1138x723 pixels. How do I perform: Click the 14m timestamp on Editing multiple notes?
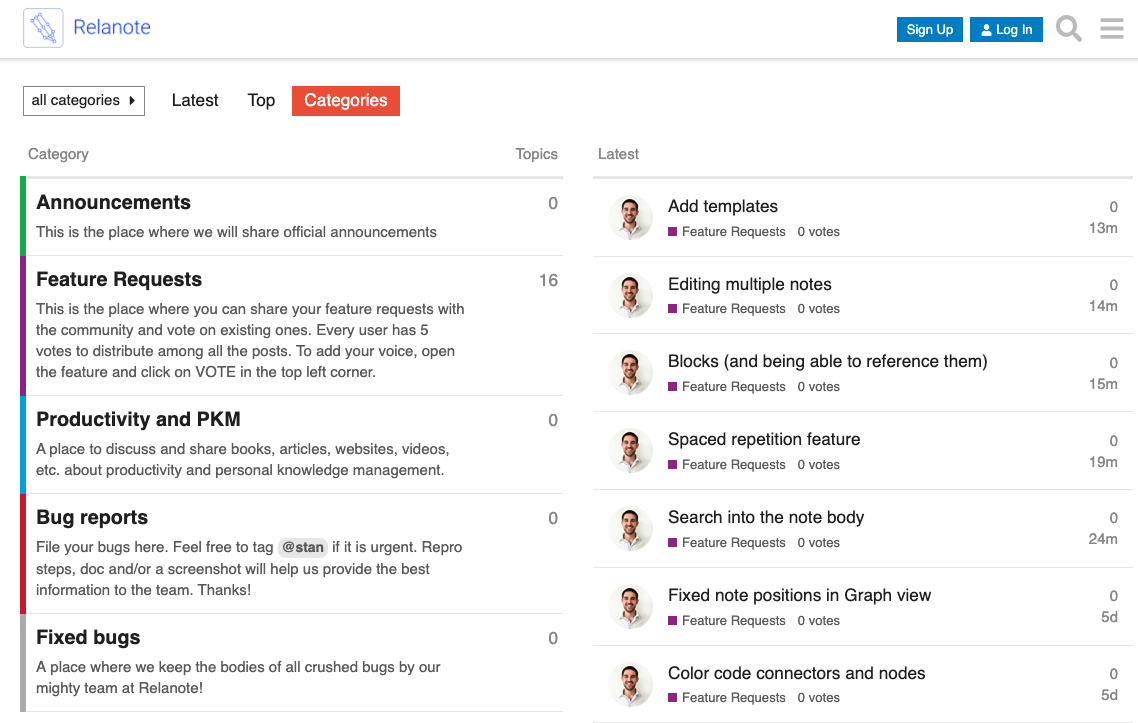point(1102,306)
